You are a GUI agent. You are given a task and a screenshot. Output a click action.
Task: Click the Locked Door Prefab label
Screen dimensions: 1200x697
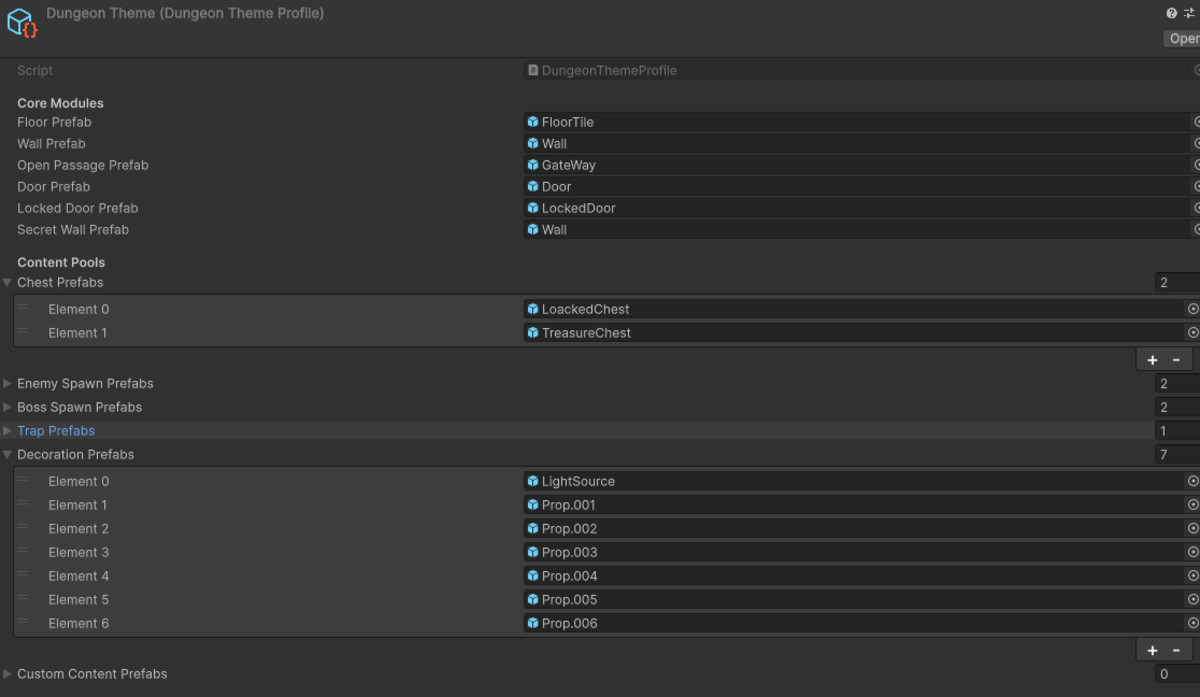(78, 208)
